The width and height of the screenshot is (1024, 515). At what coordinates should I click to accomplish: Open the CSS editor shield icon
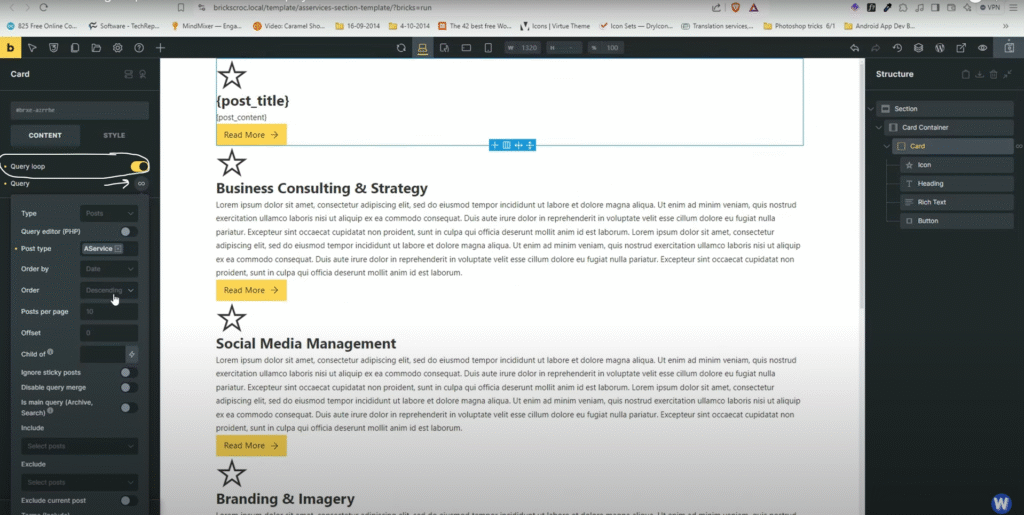pos(54,48)
